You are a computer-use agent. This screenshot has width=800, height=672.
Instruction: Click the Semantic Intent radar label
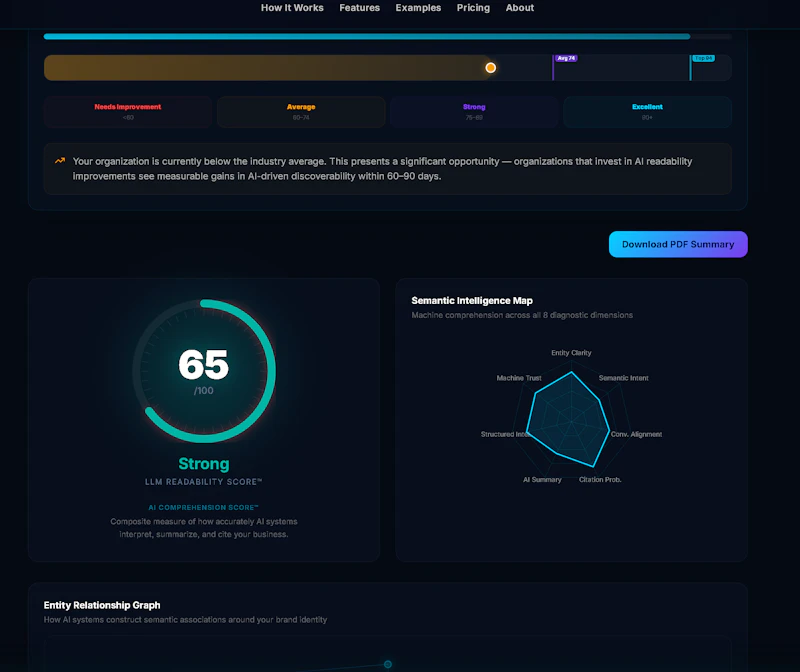coord(623,378)
